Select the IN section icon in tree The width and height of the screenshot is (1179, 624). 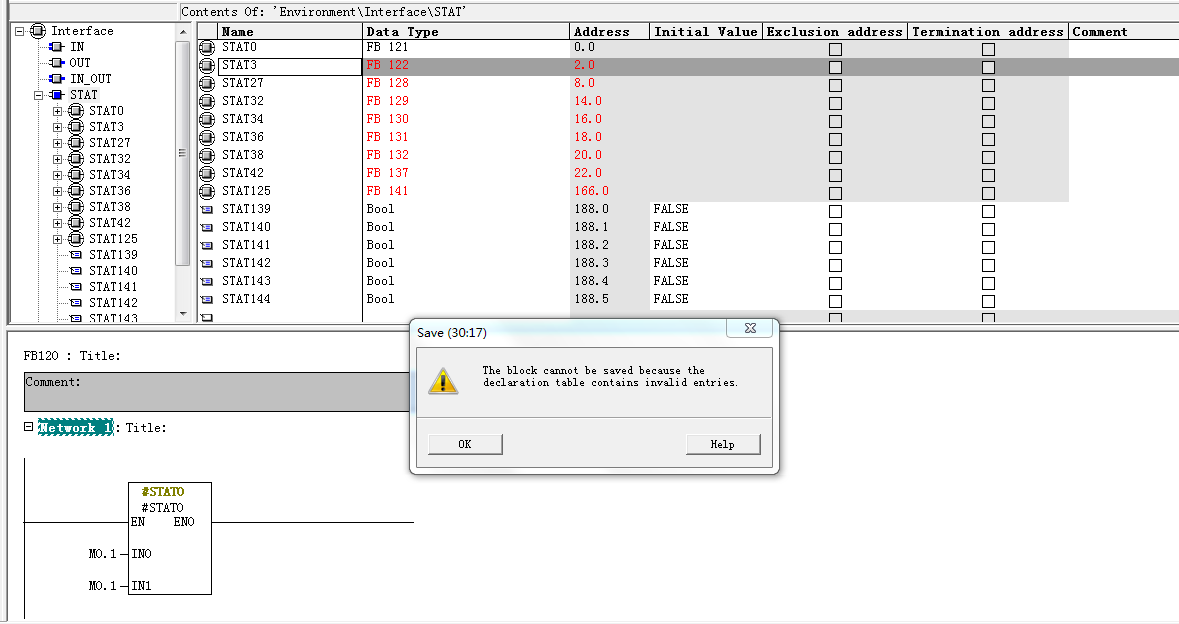[x=57, y=47]
